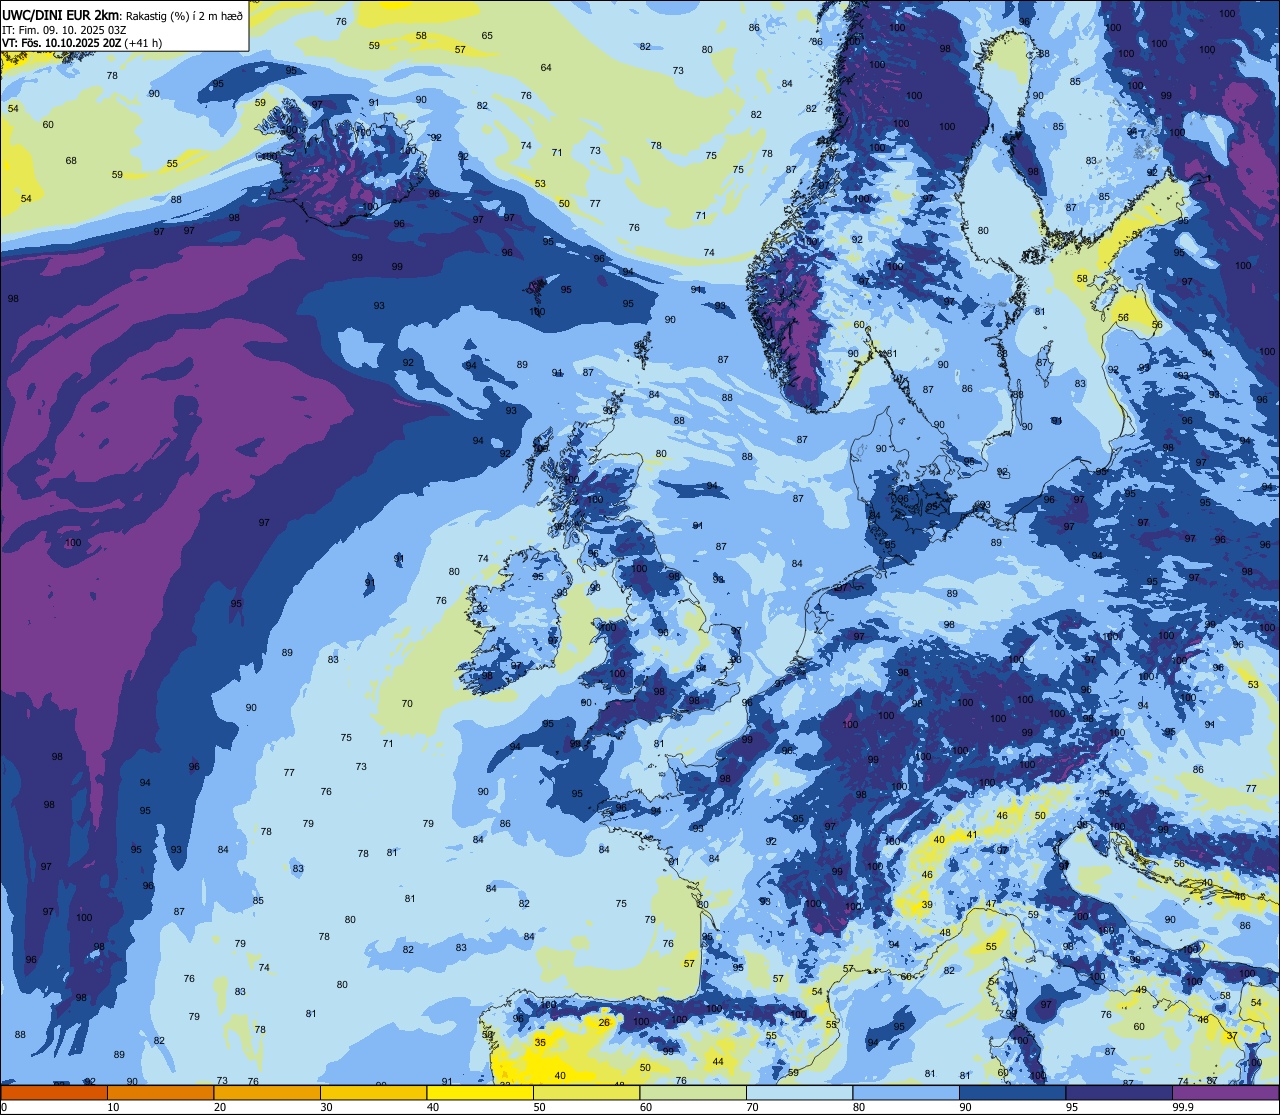Click the 60–70 light green legend segment
The width and height of the screenshot is (1280, 1115).
point(693,1092)
